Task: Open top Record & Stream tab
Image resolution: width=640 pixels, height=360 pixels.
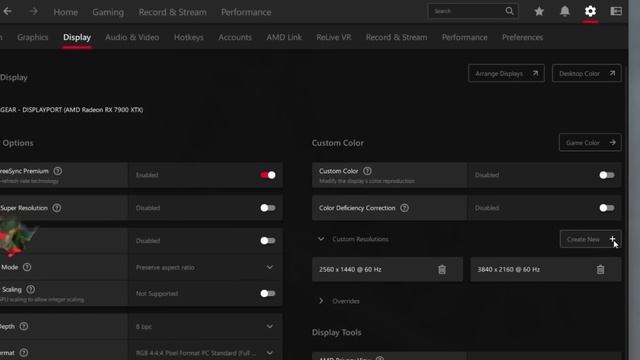Action: 173,12
